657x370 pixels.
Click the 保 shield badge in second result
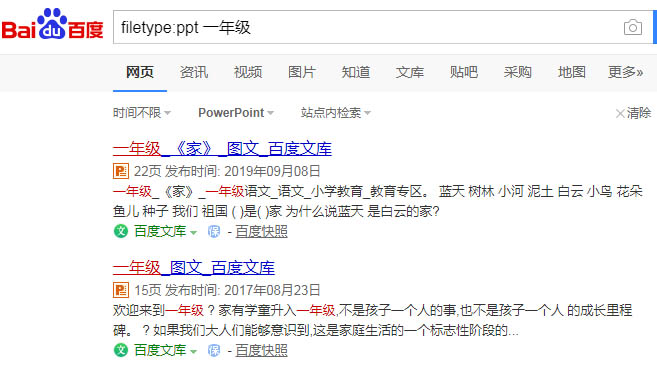point(214,350)
